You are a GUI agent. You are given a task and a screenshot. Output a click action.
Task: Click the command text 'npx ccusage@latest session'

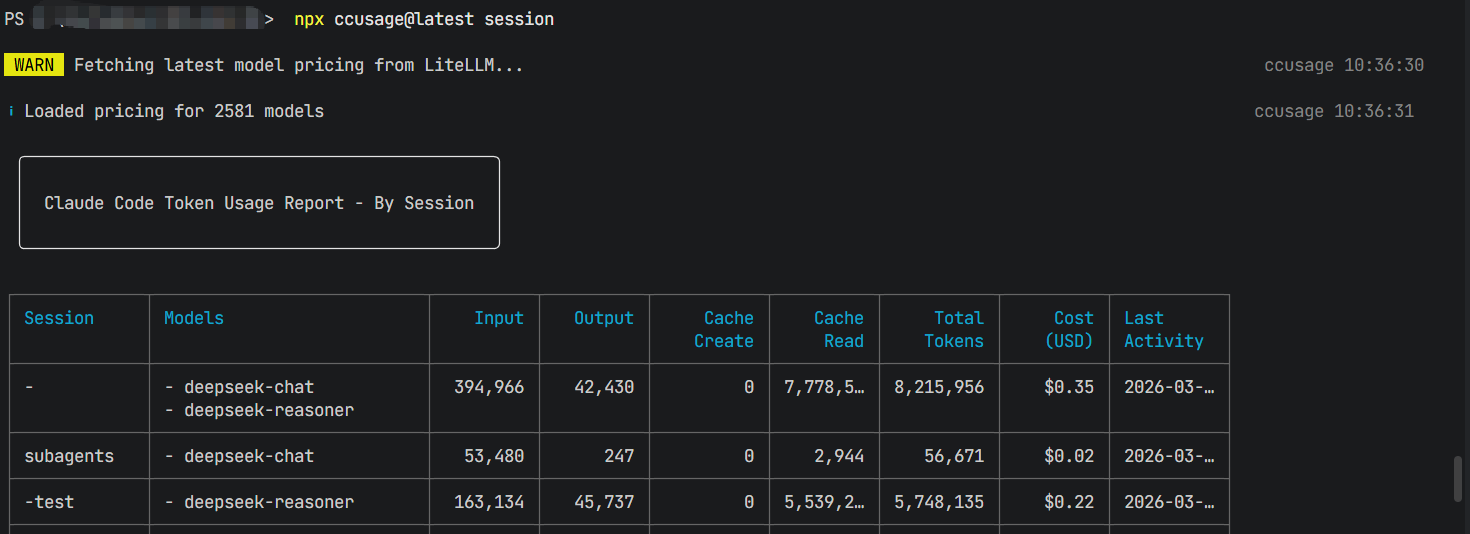pos(424,19)
